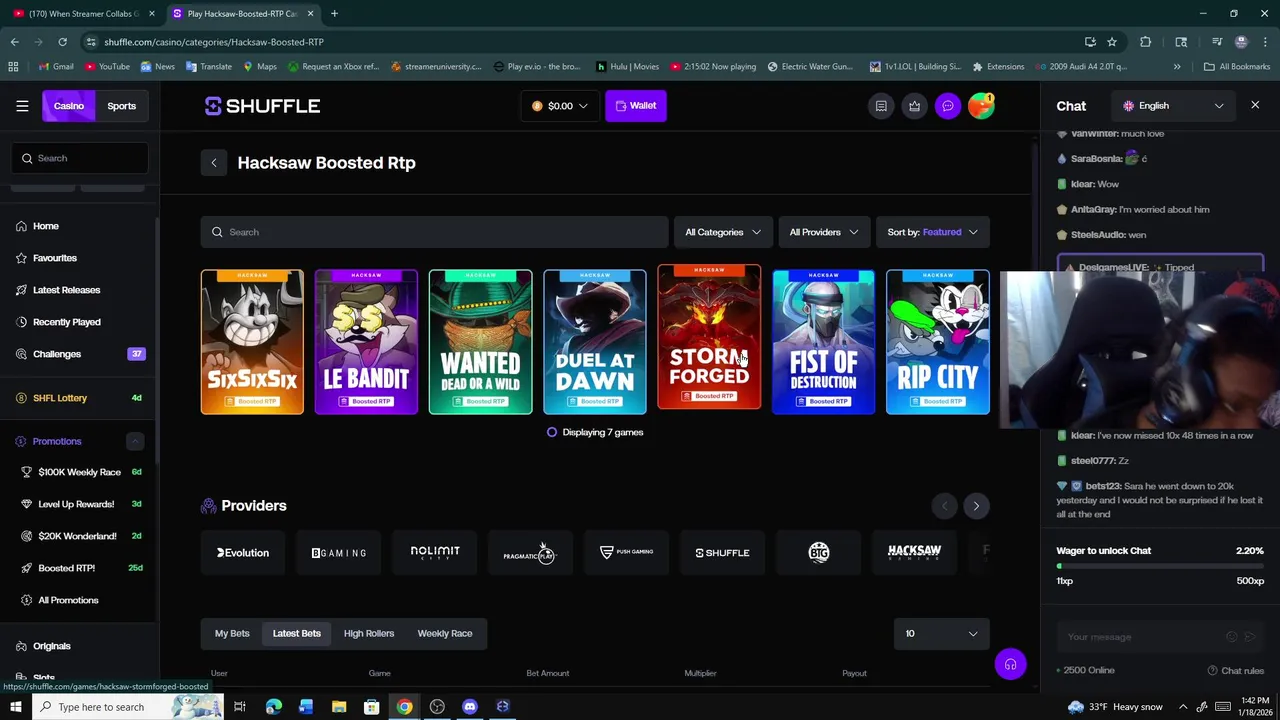
Task: Open SHFL Lottery in sidebar
Action: point(80,398)
